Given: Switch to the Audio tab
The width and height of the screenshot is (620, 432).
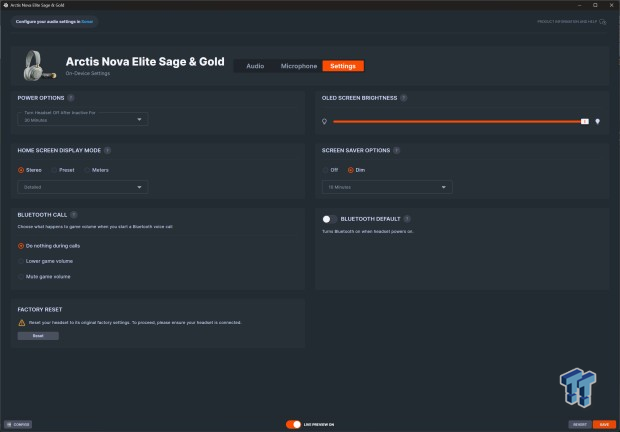Looking at the screenshot, I should (x=255, y=66).
